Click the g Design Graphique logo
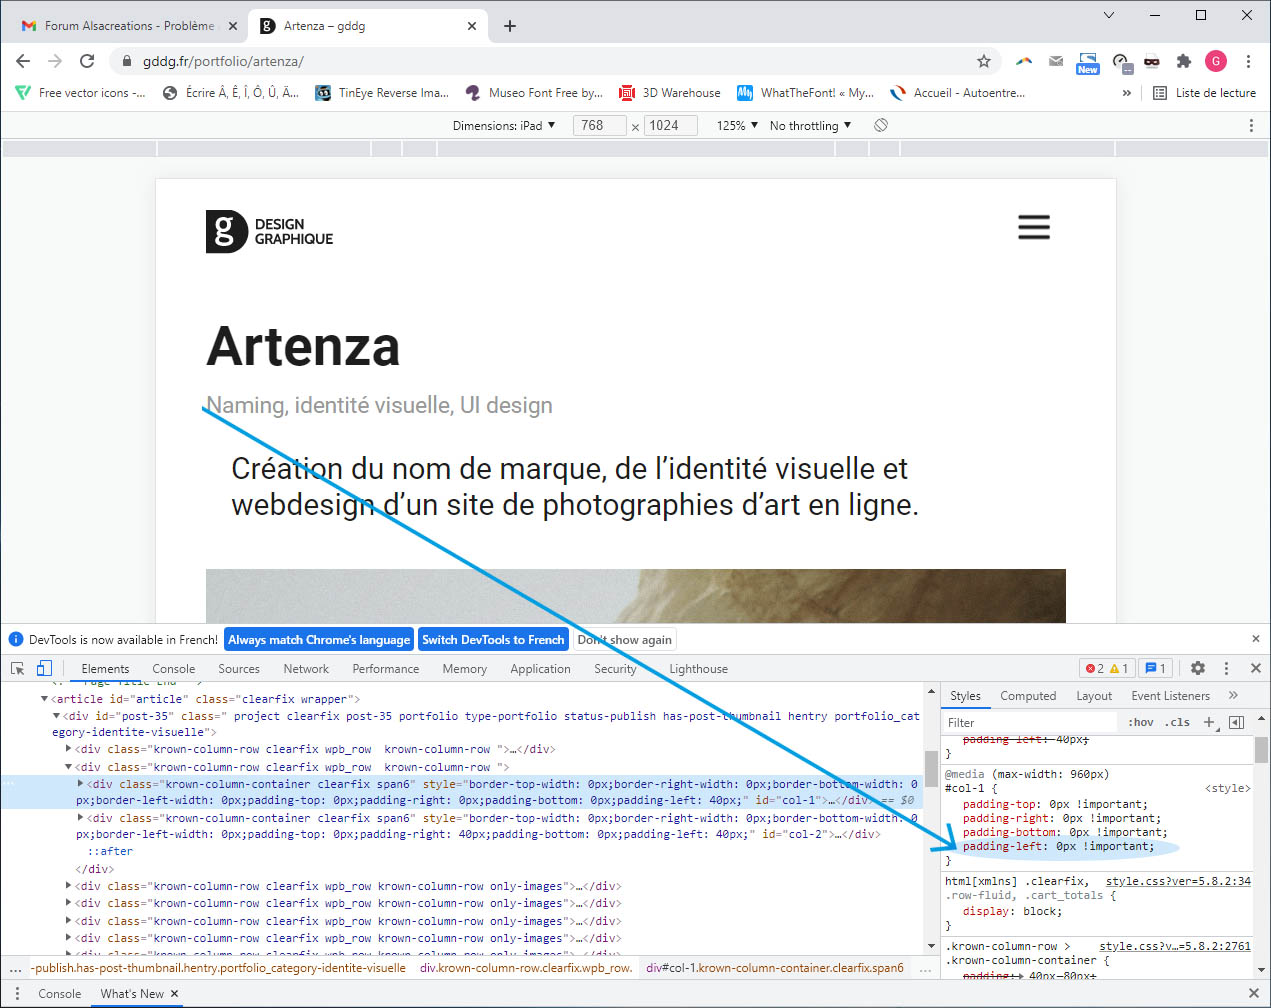This screenshot has height=1008, width=1271. tap(270, 231)
